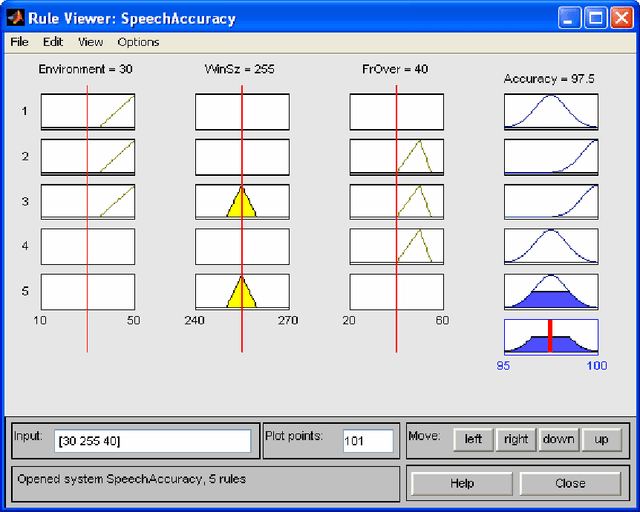Click rule 5 empty Environment plot
640x512 pixels.
(x=88, y=292)
